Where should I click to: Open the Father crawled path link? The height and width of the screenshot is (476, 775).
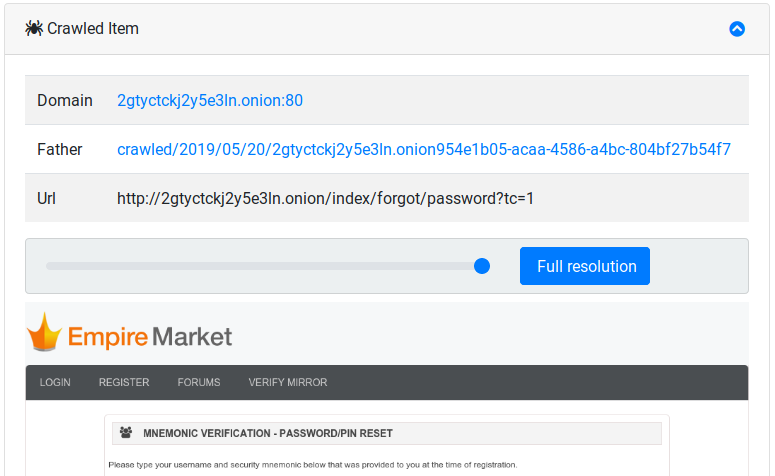[423, 149]
